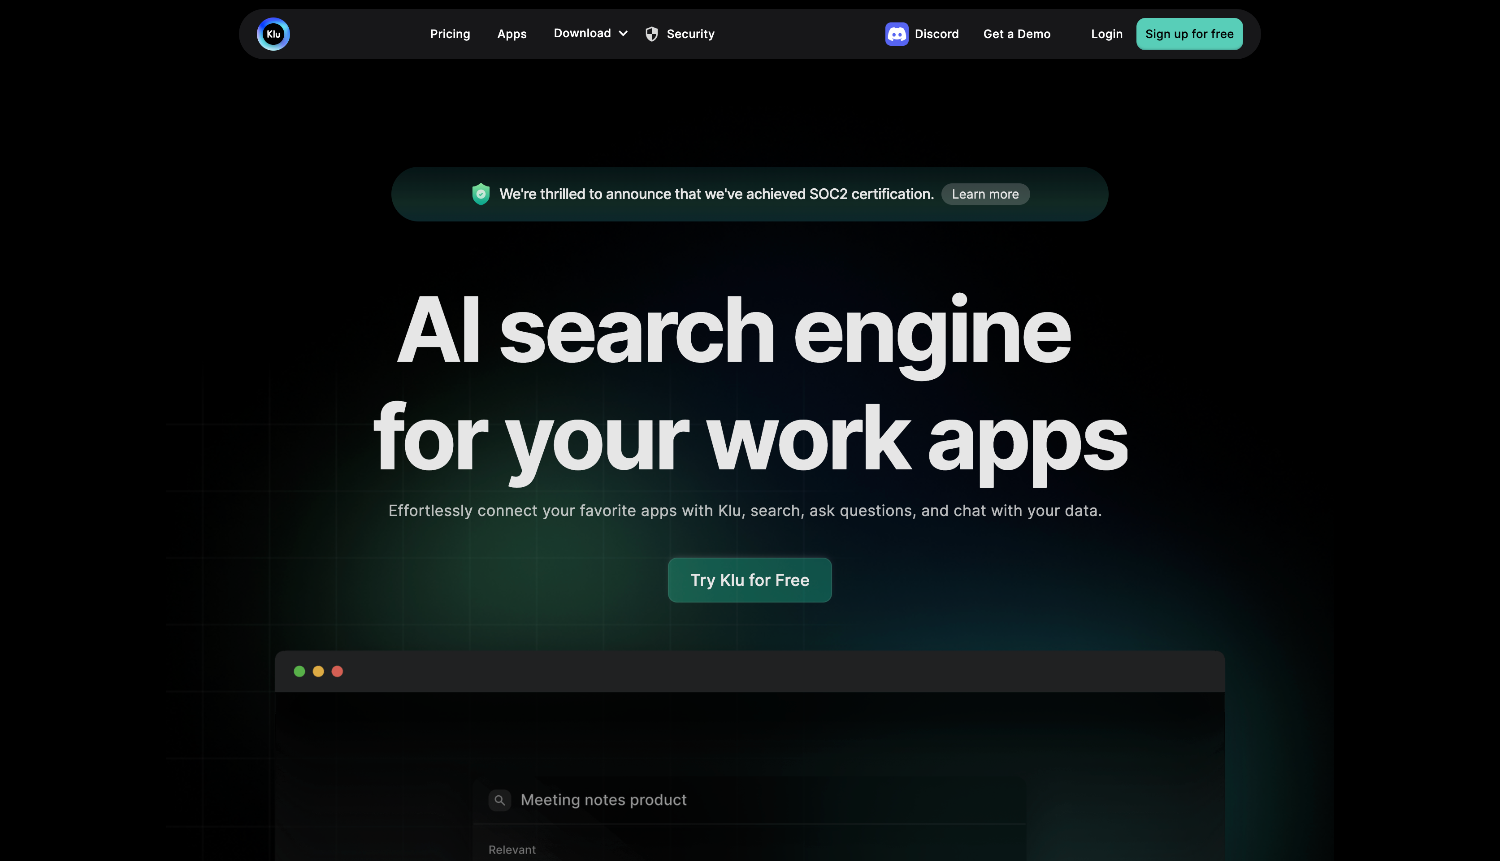
Task: Go to the Apps page
Action: coord(512,34)
